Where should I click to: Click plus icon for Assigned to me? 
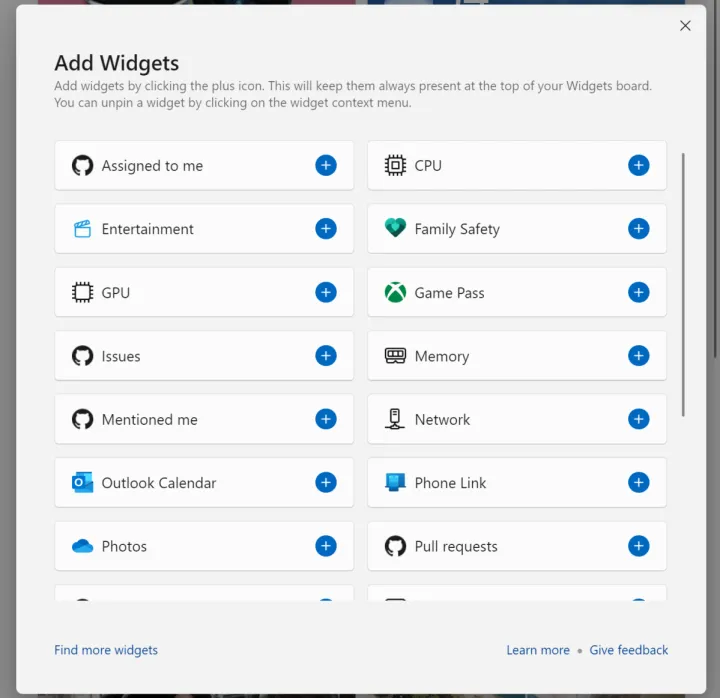click(326, 165)
